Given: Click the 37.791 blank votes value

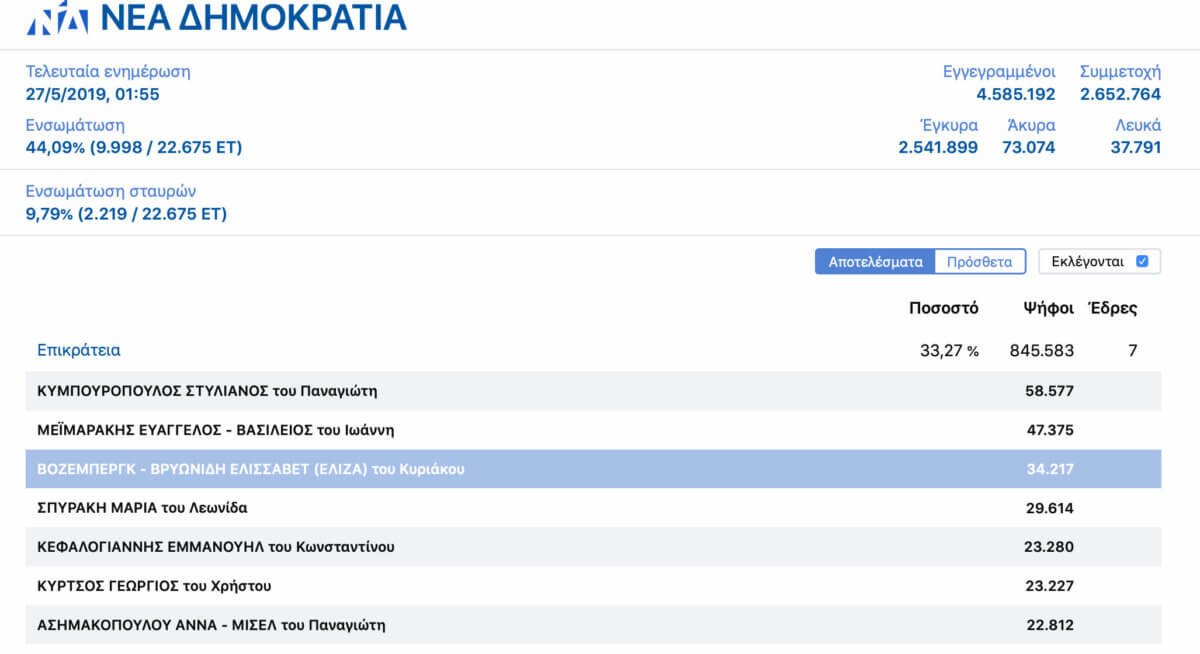Looking at the screenshot, I should point(1136,148).
